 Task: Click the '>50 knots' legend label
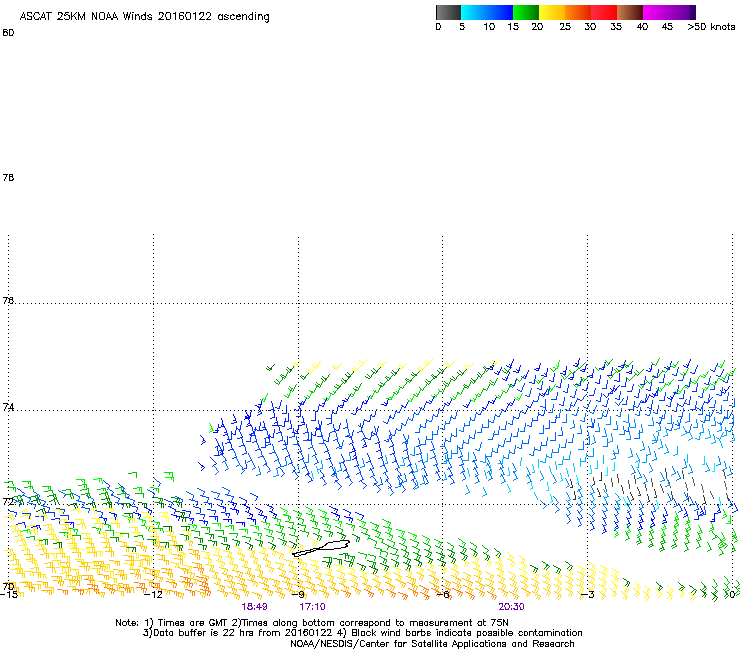tap(711, 27)
